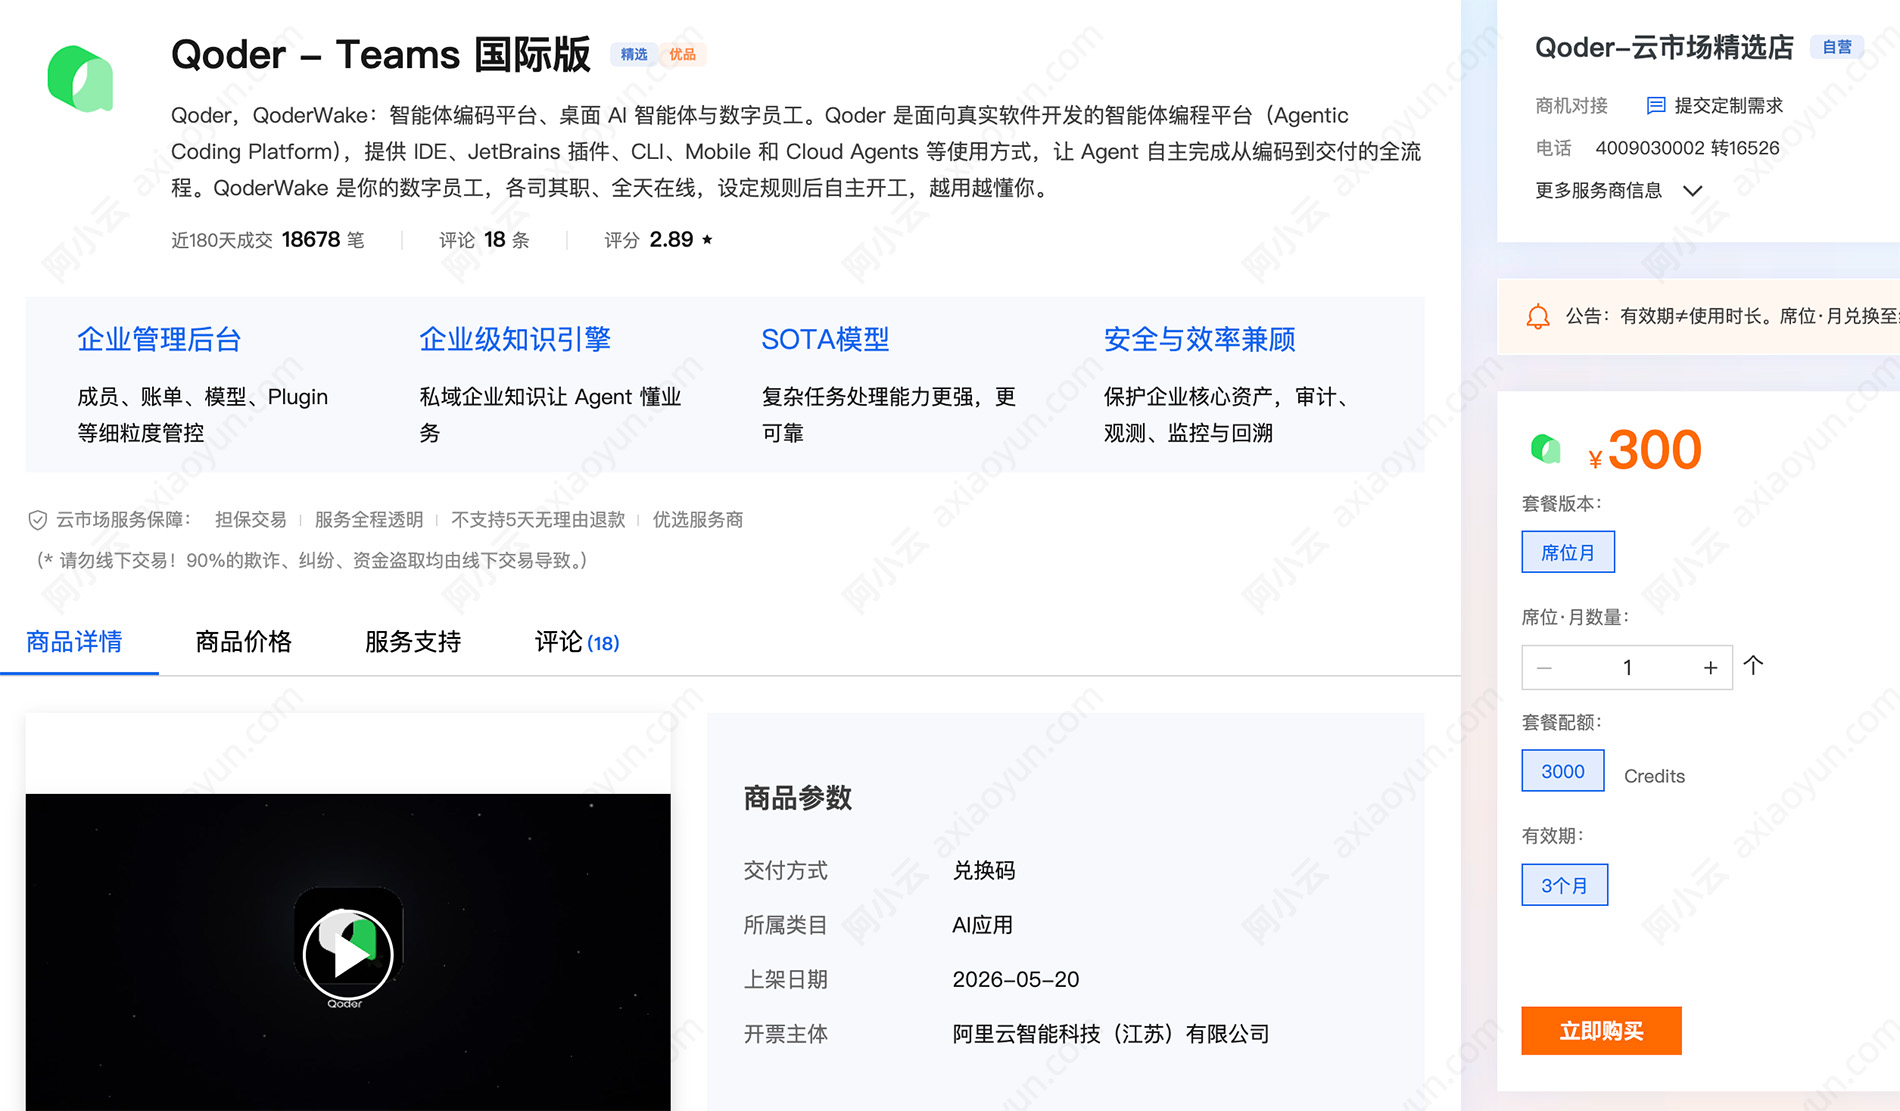The height and width of the screenshot is (1111, 1900).
Task: Click the 2026-05-20 listing date
Action: pyautogui.click(x=1016, y=980)
